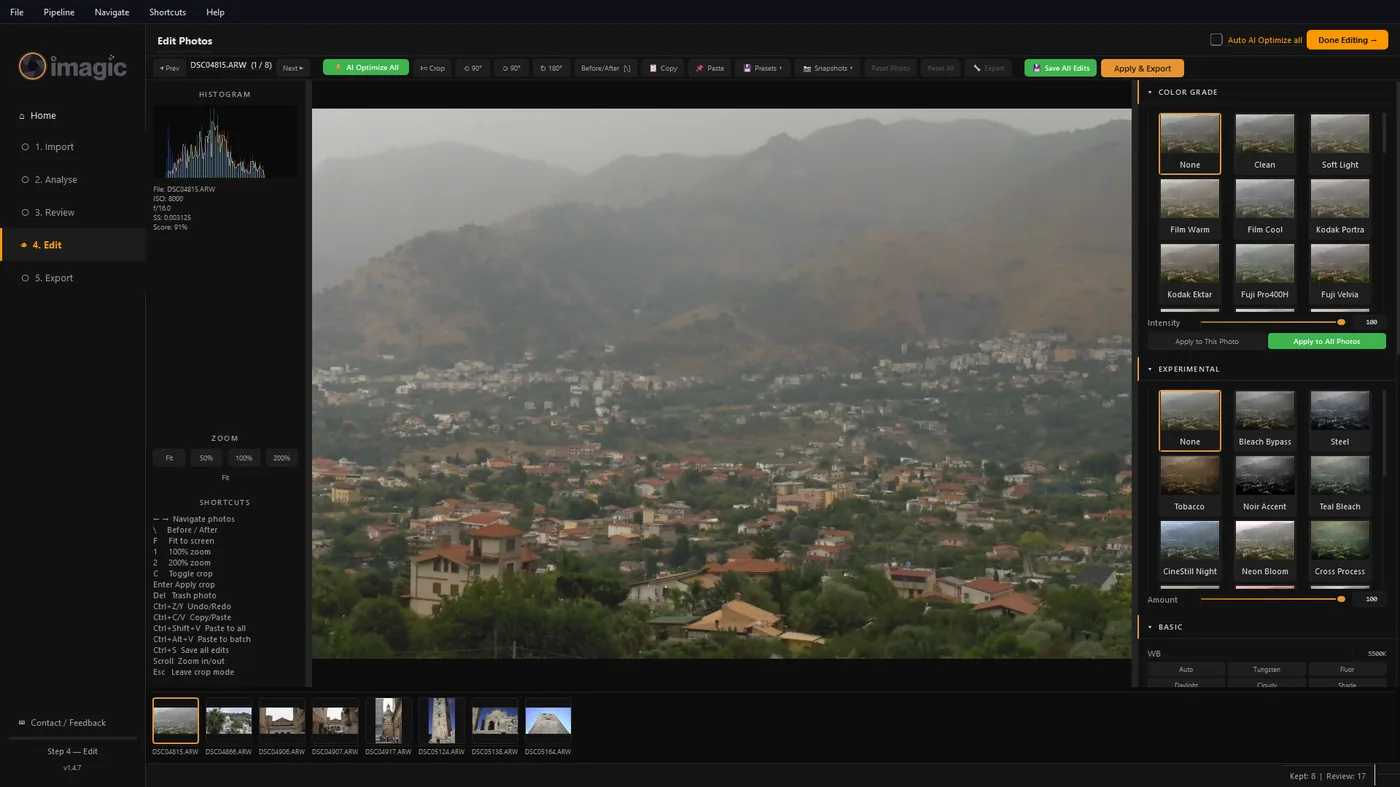Screen dimensions: 1400x787
Task: Click the imagic logo
Action: (73, 67)
